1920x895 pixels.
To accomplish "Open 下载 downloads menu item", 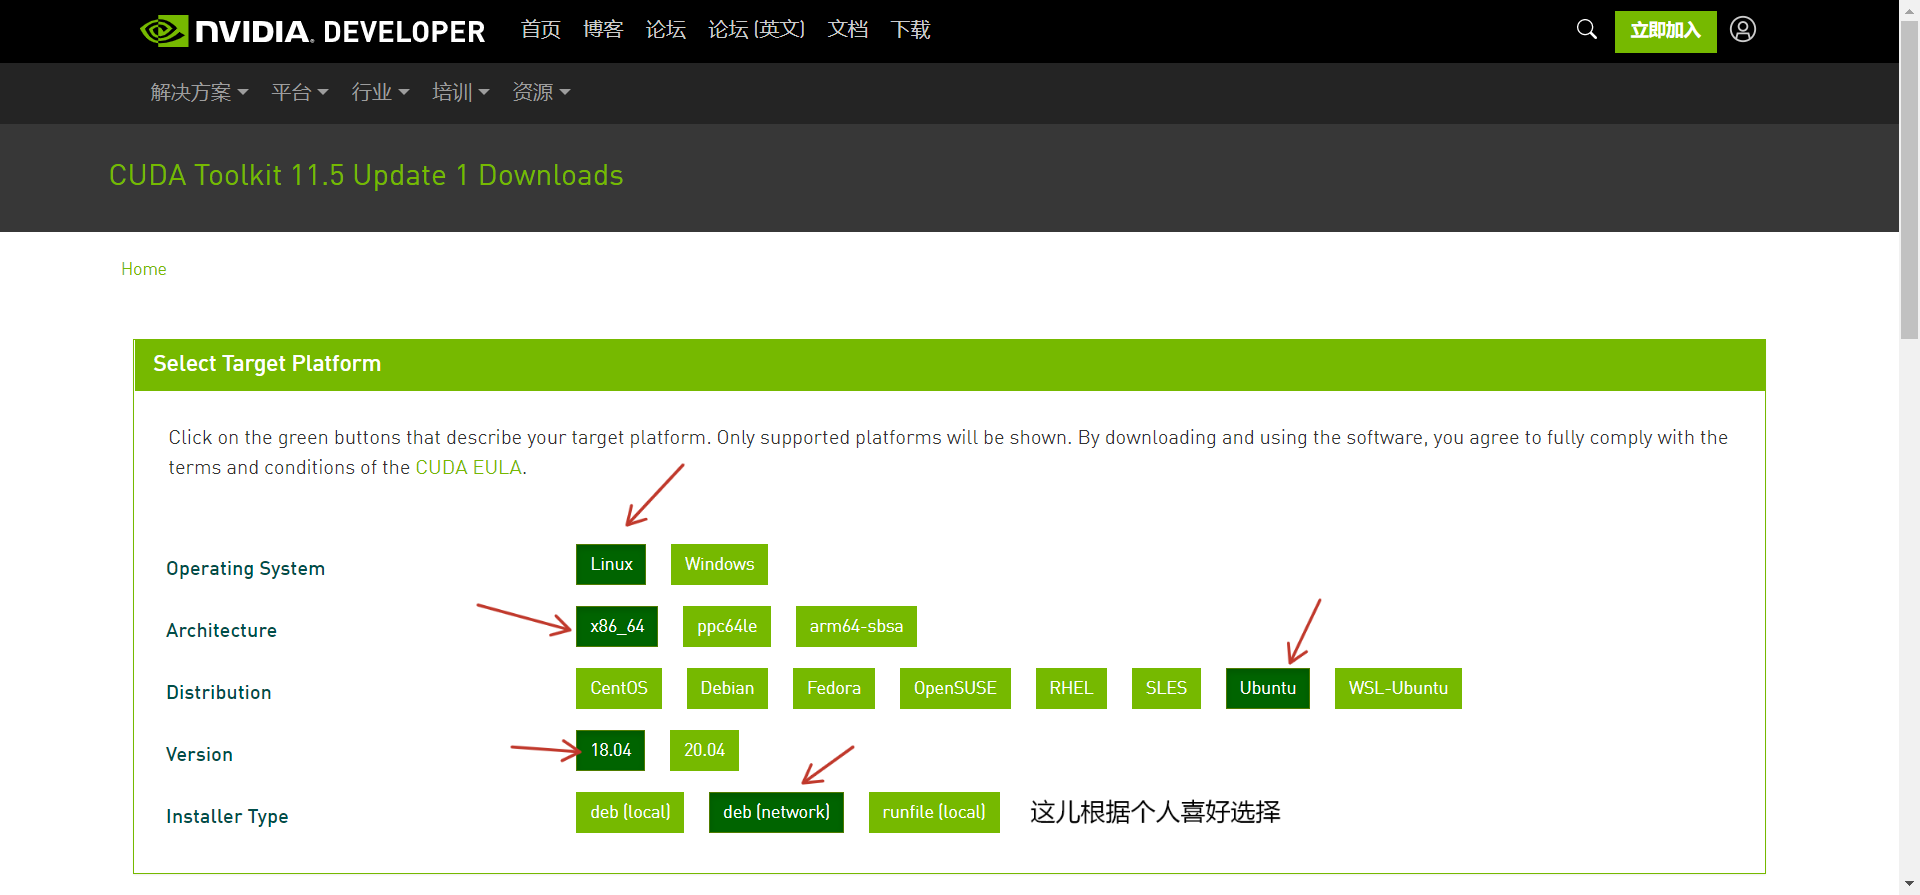I will coord(910,30).
